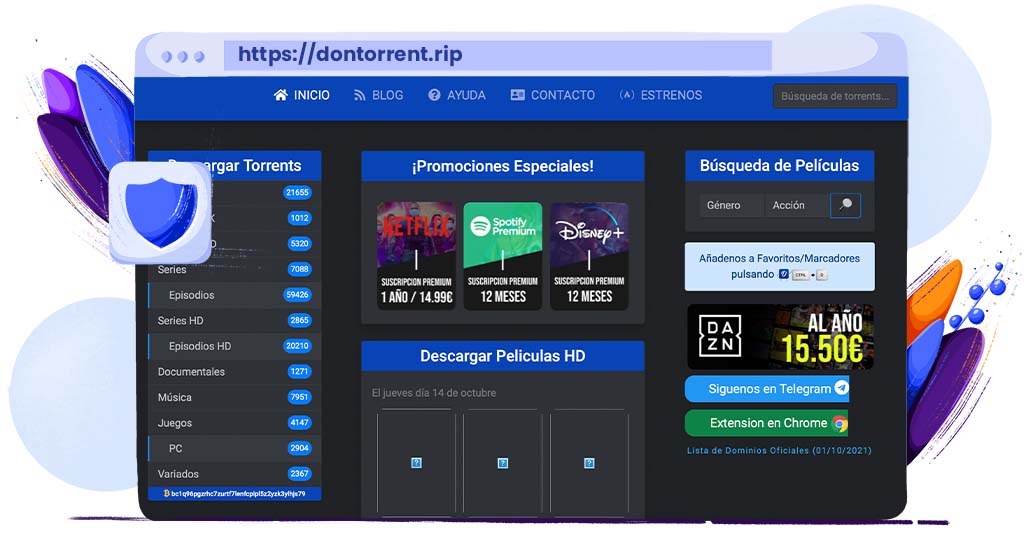Open the Disney+ 12 meses promo
The image size is (1024, 541).
[589, 255]
